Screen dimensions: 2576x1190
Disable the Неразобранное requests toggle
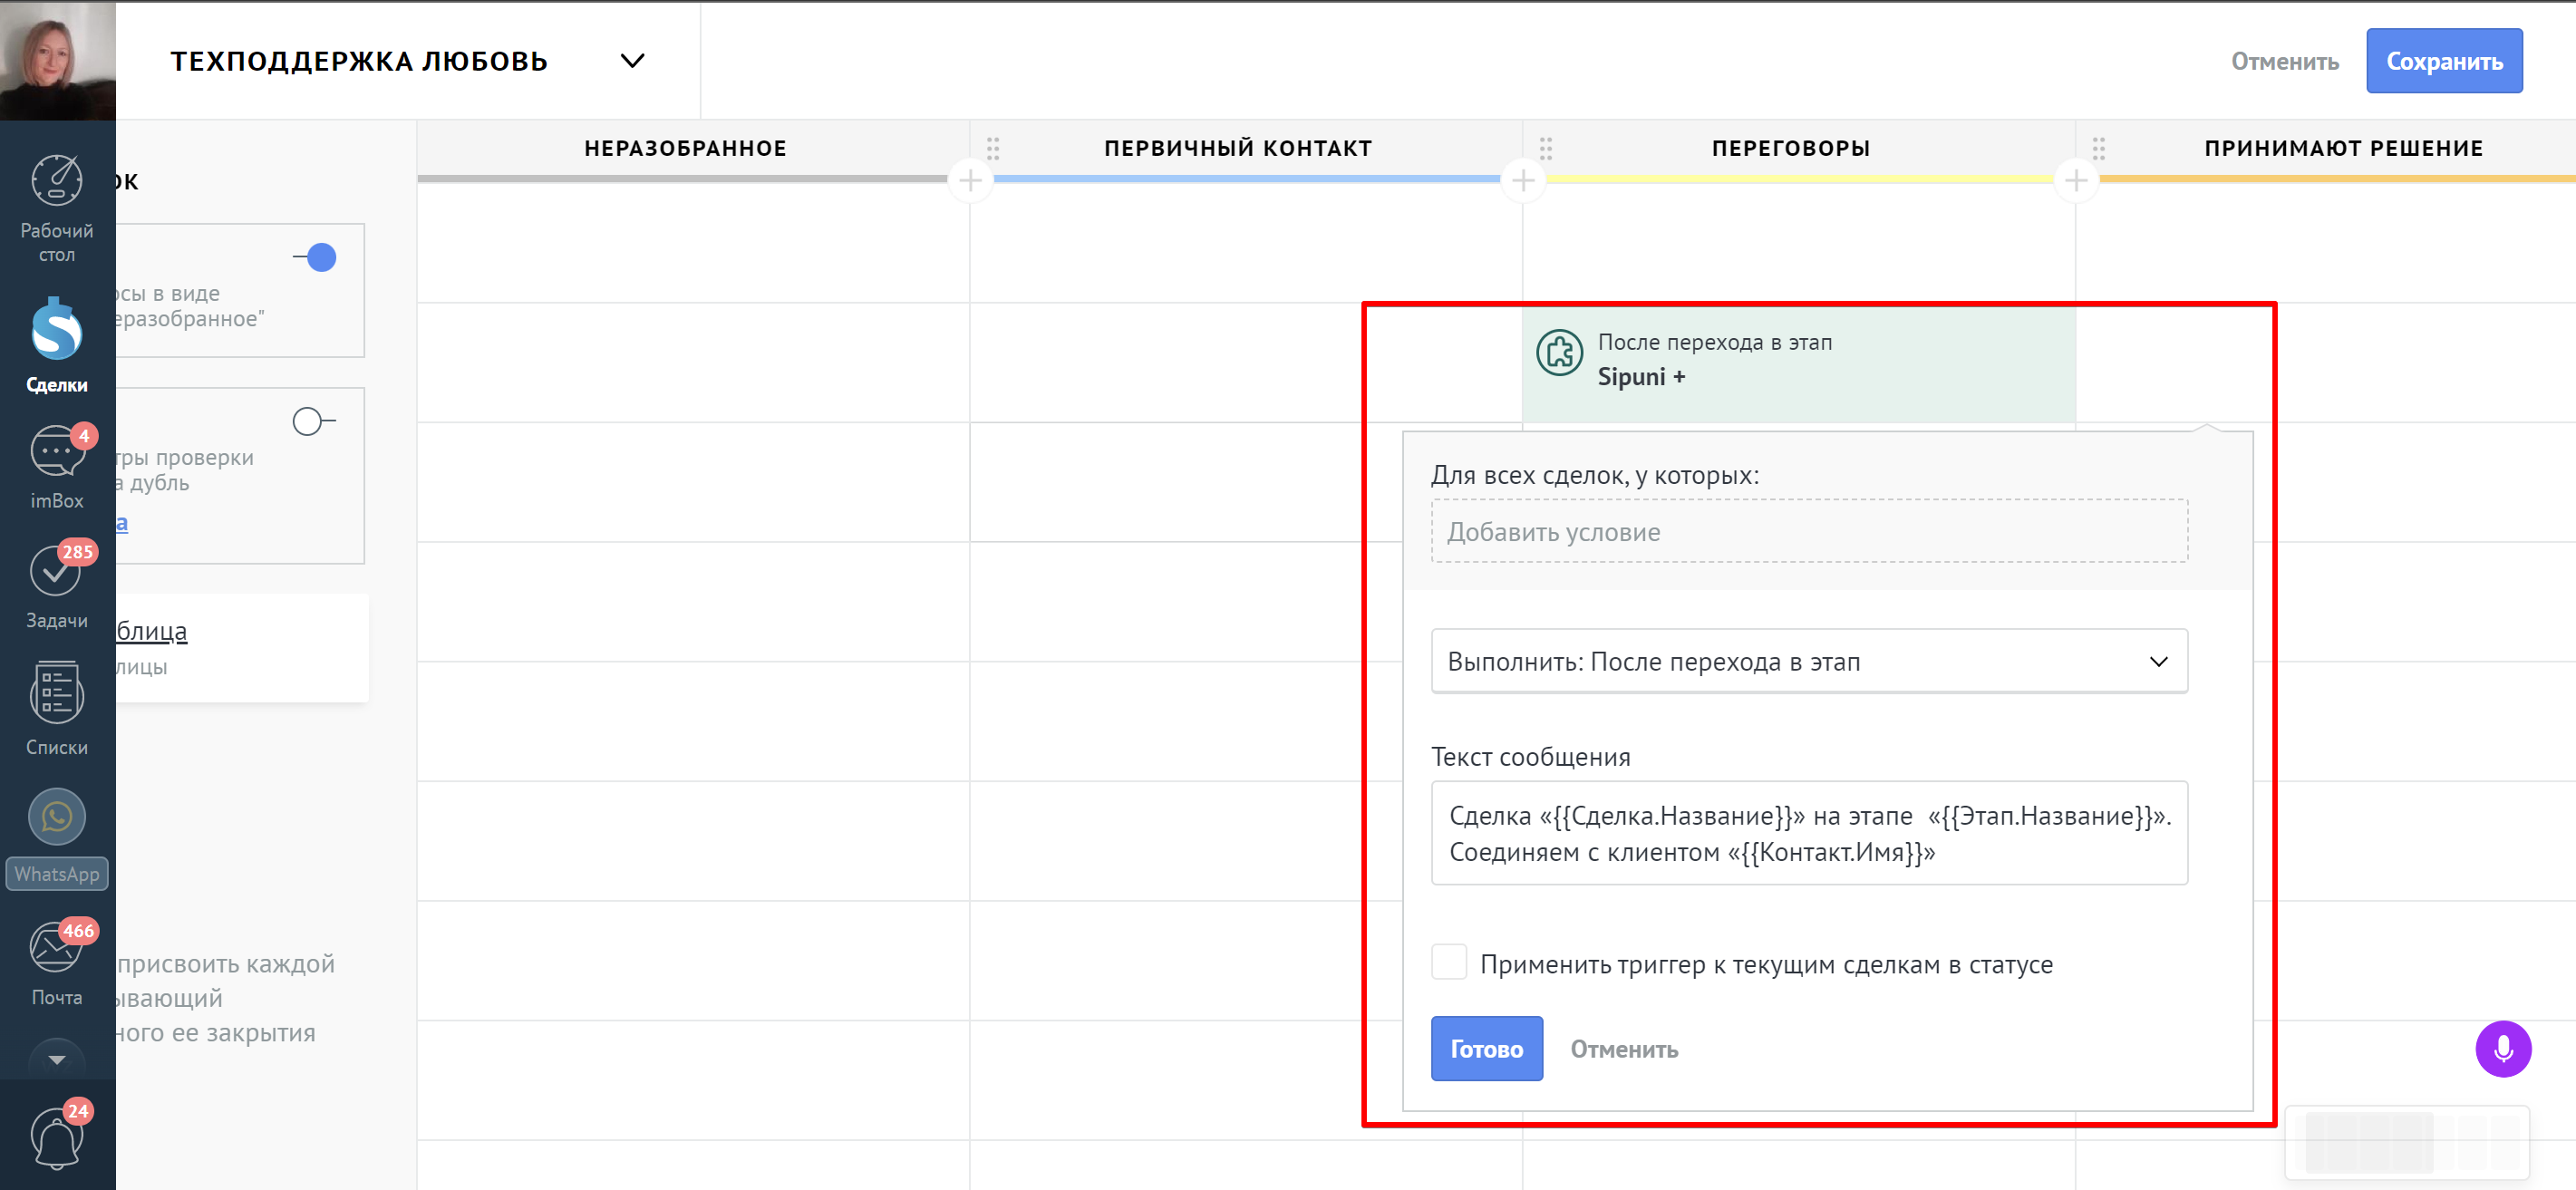315,258
